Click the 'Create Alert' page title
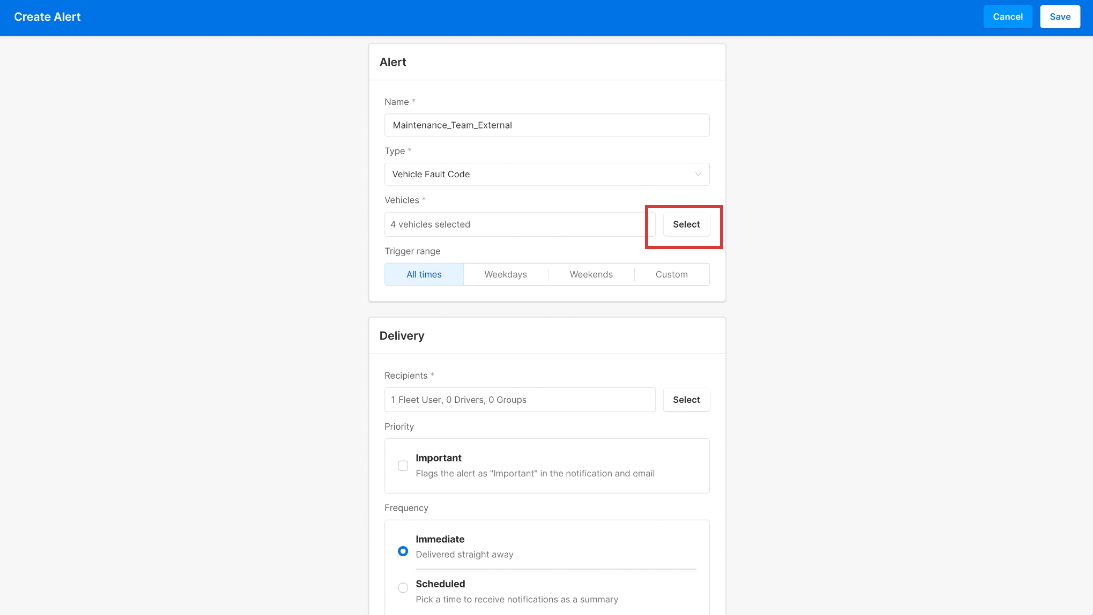 click(x=47, y=17)
